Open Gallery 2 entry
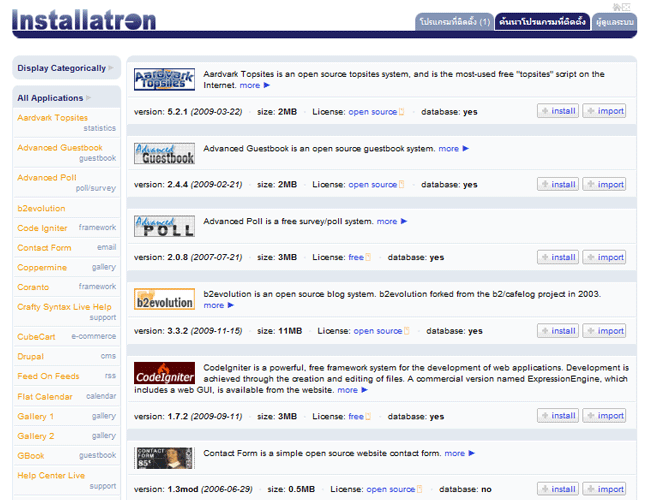 [36, 436]
